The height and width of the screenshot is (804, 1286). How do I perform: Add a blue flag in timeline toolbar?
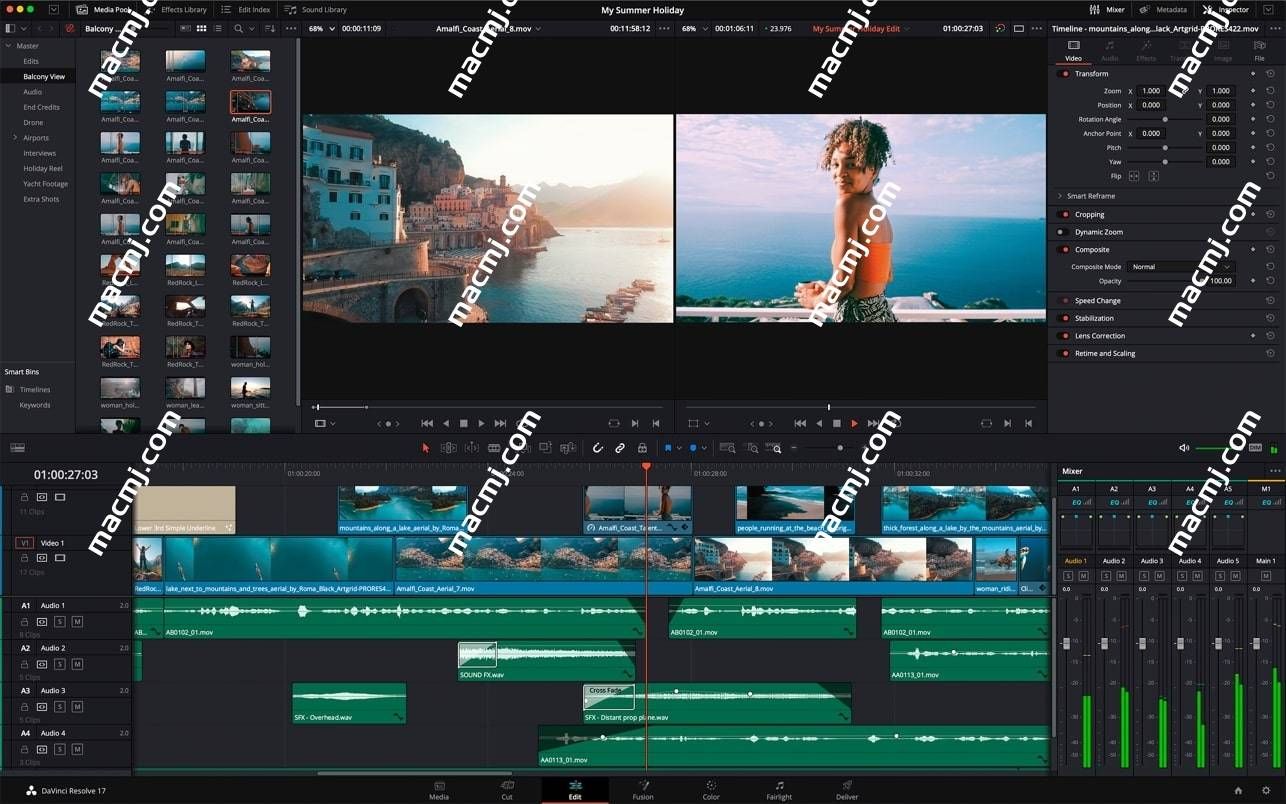coord(668,448)
